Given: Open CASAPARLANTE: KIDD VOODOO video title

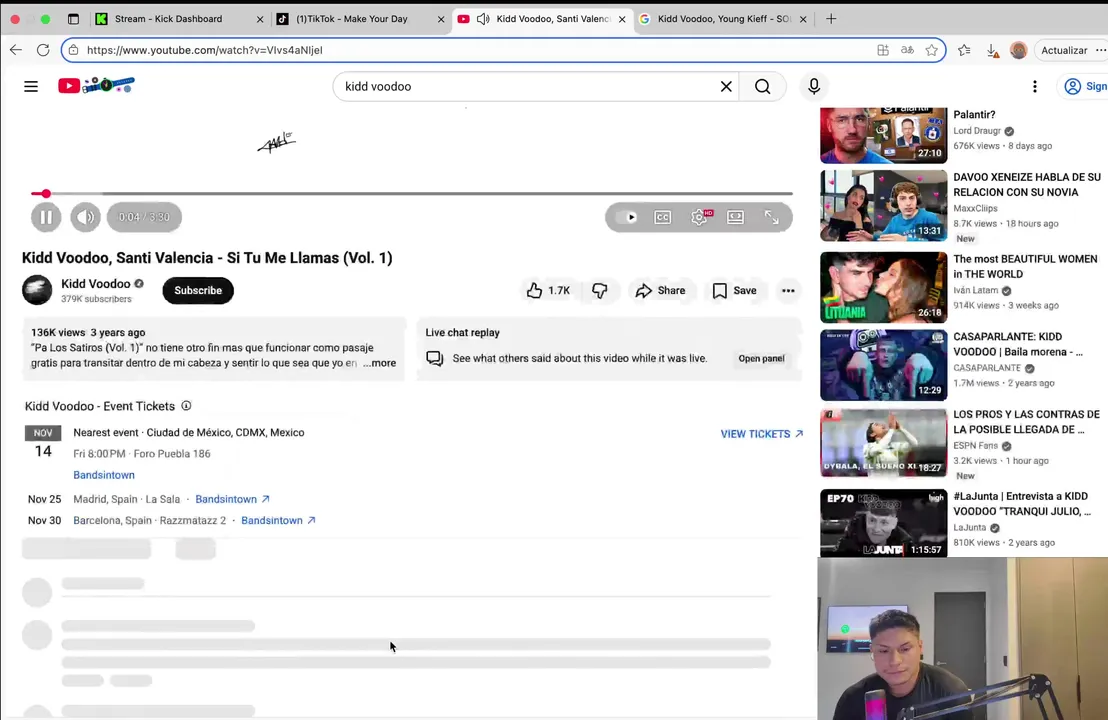Looking at the screenshot, I should (x=1018, y=344).
